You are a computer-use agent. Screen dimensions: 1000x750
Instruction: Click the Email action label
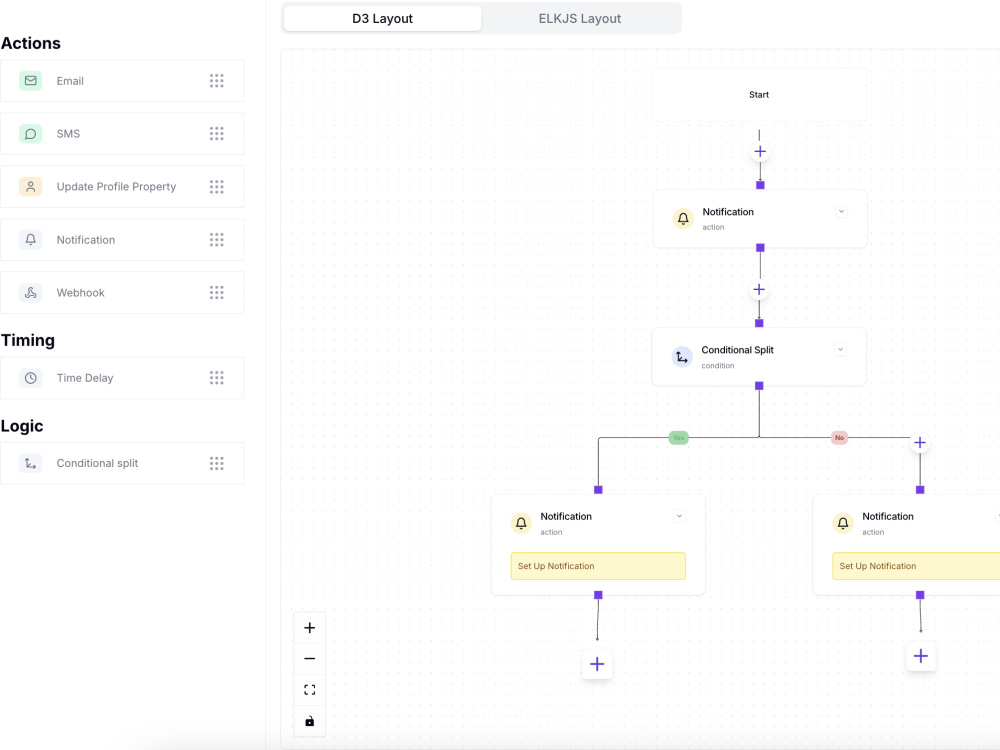pos(70,81)
